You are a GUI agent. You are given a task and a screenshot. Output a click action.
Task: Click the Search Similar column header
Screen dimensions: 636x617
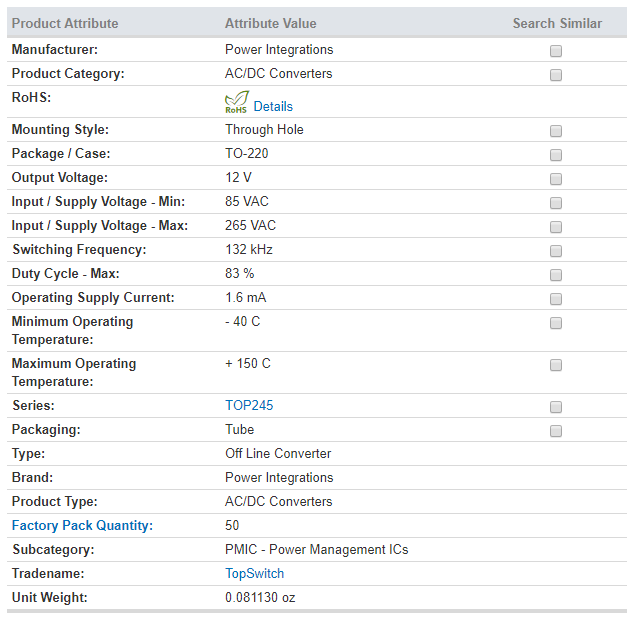pos(557,23)
